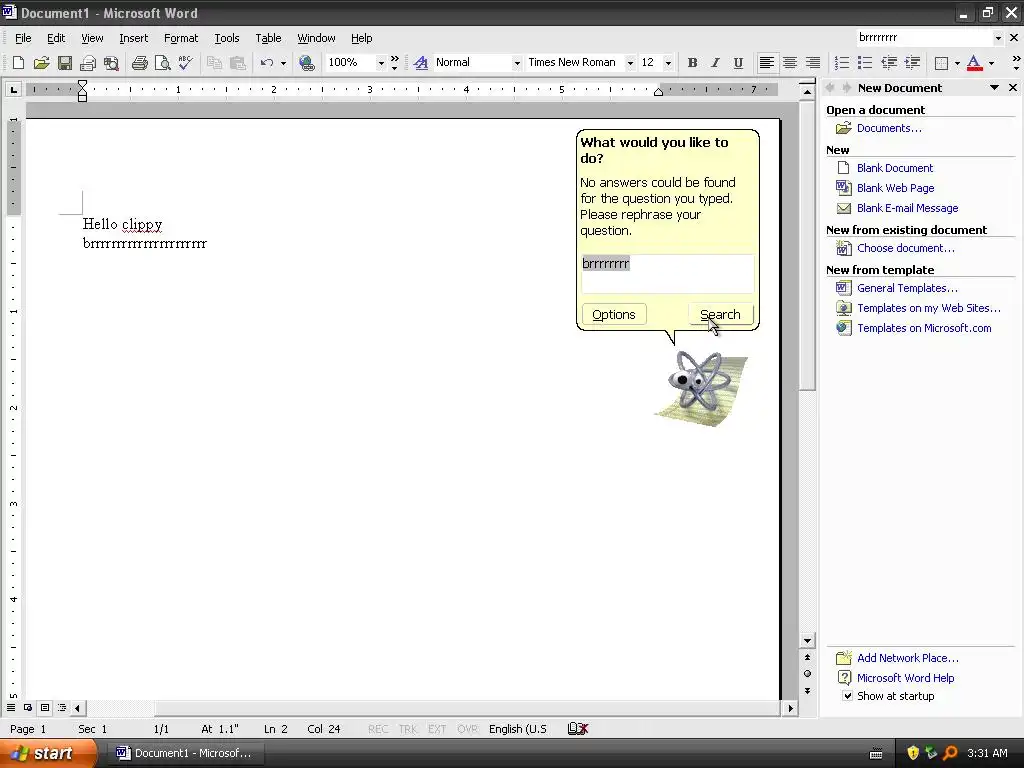Open the New Document task pane menu arrow
Viewport: 1024px width, 768px height.
pyautogui.click(x=994, y=88)
